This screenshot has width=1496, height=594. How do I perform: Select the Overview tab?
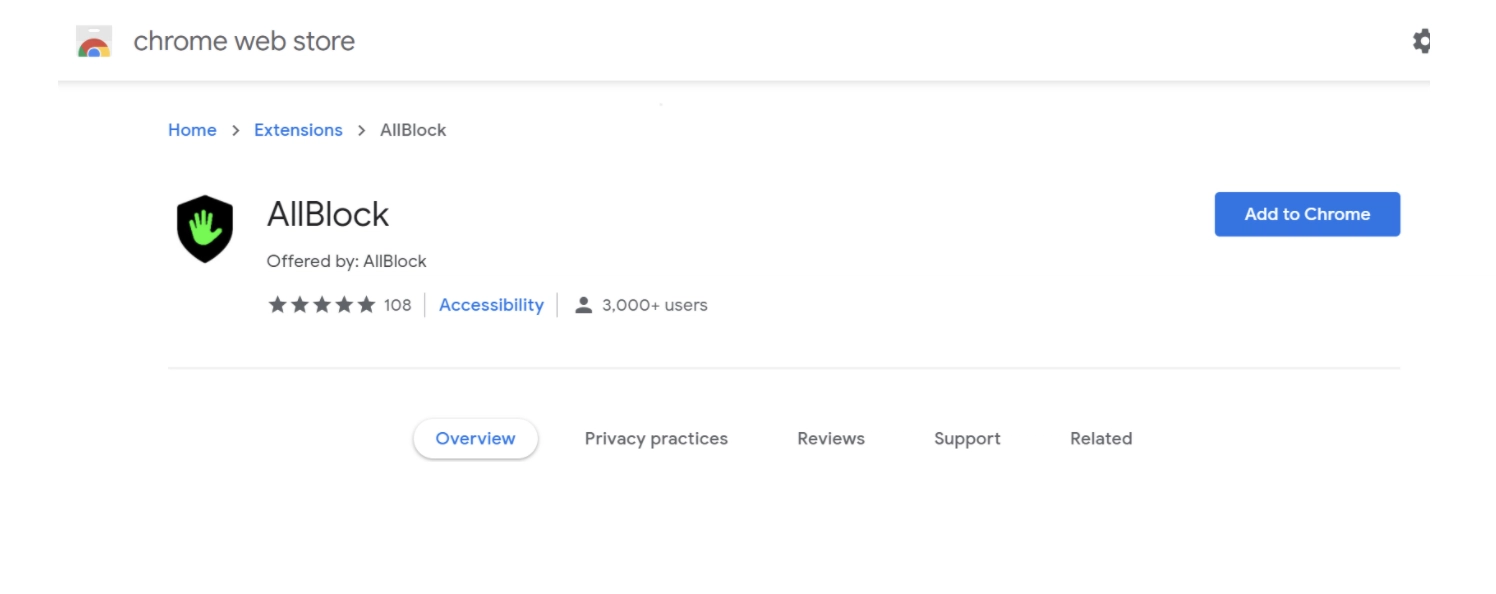476,439
